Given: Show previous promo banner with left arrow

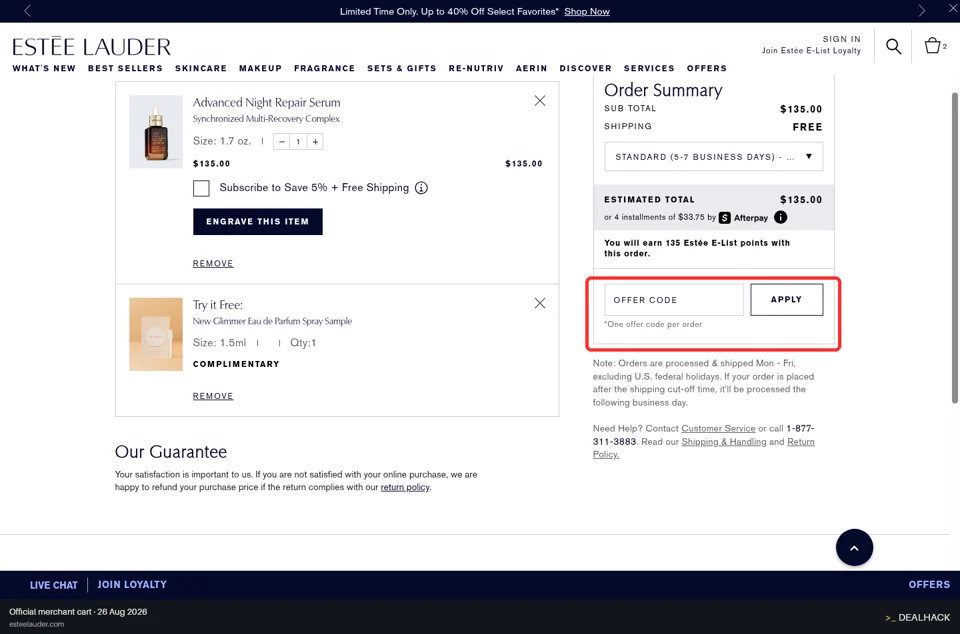Looking at the screenshot, I should [27, 11].
